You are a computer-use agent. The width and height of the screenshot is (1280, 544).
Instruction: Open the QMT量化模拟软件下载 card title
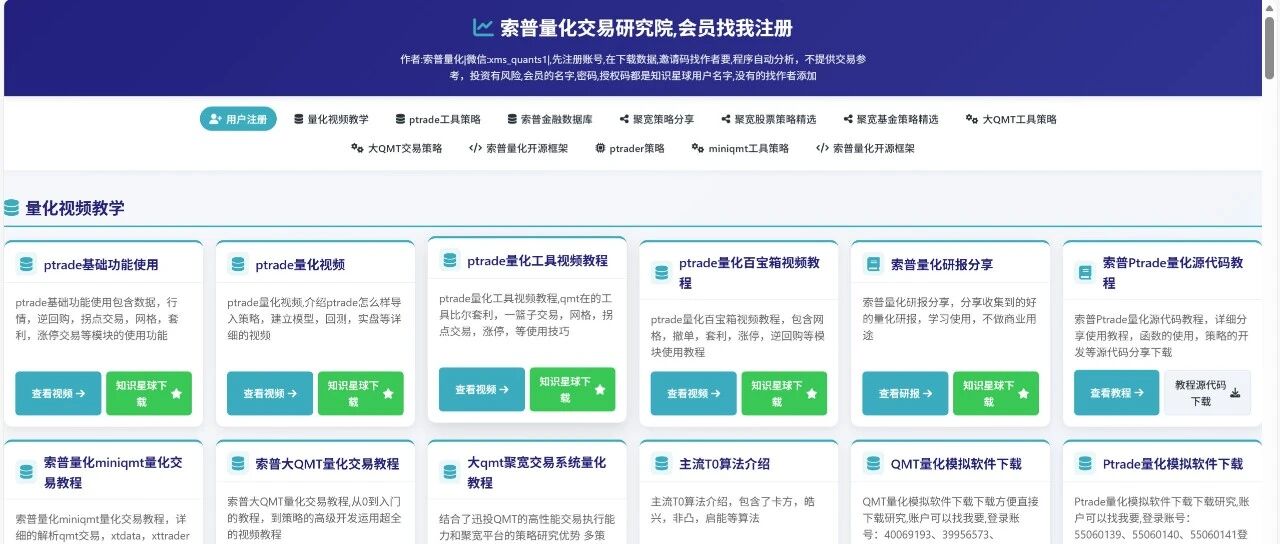click(x=956, y=464)
